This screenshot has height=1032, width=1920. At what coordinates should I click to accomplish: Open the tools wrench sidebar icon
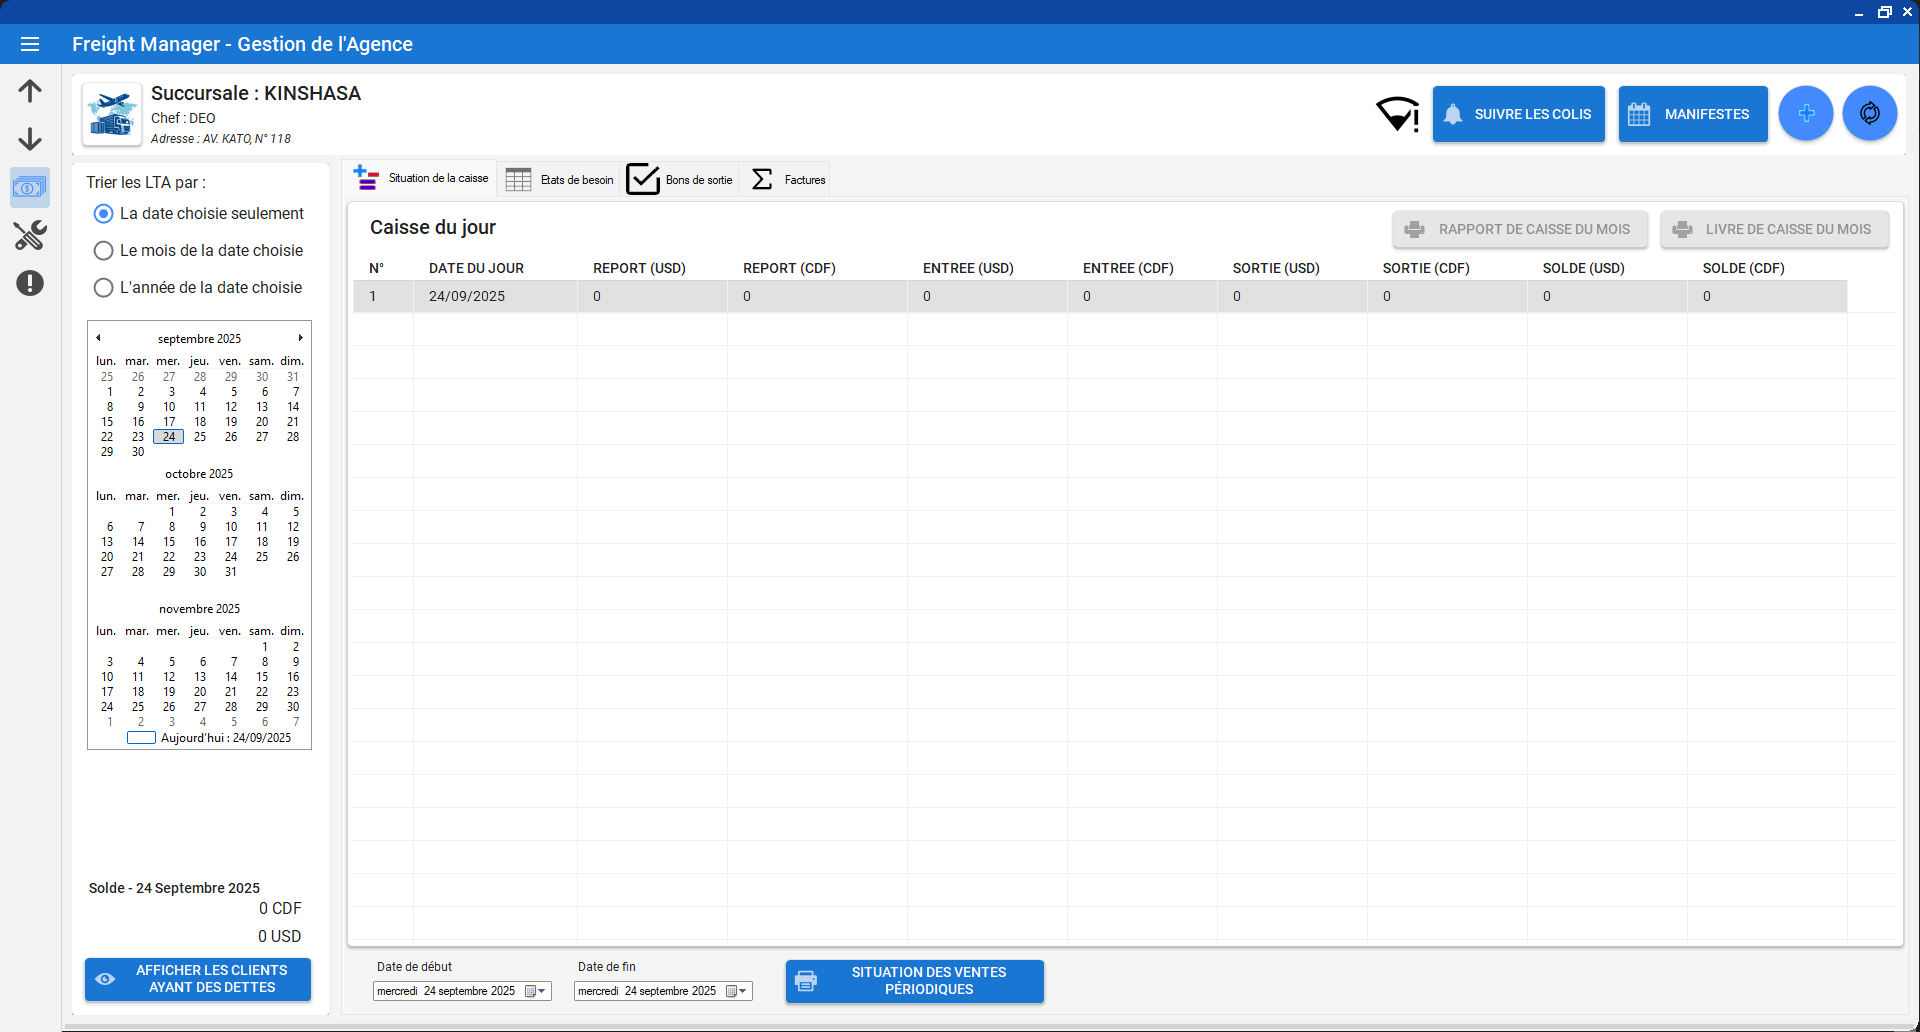tap(30, 236)
